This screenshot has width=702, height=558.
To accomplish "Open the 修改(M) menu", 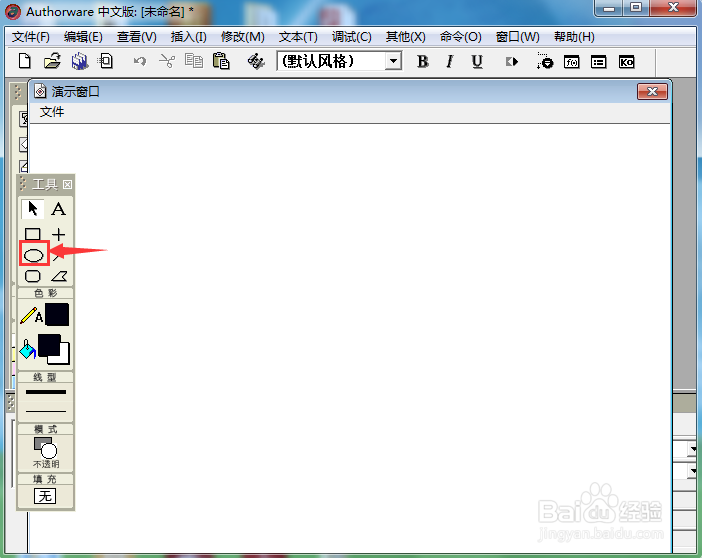I will click(x=243, y=37).
